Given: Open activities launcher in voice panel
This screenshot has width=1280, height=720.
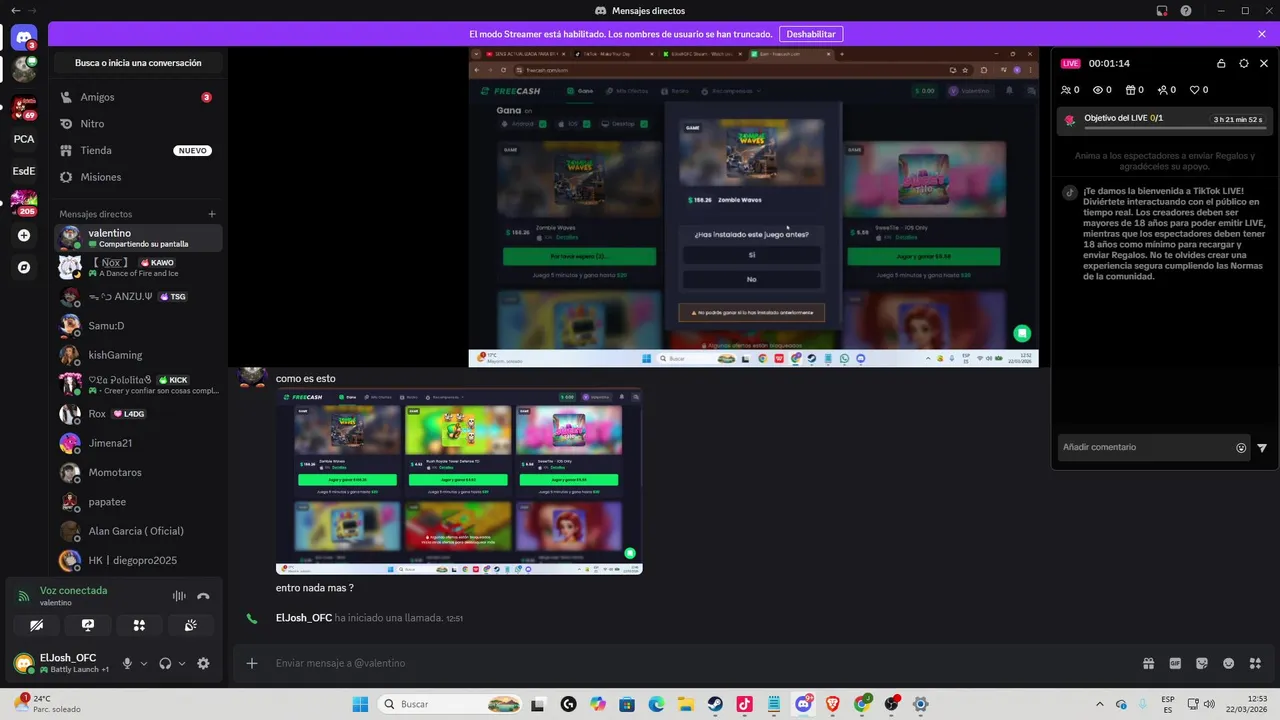Looking at the screenshot, I should (x=139, y=625).
